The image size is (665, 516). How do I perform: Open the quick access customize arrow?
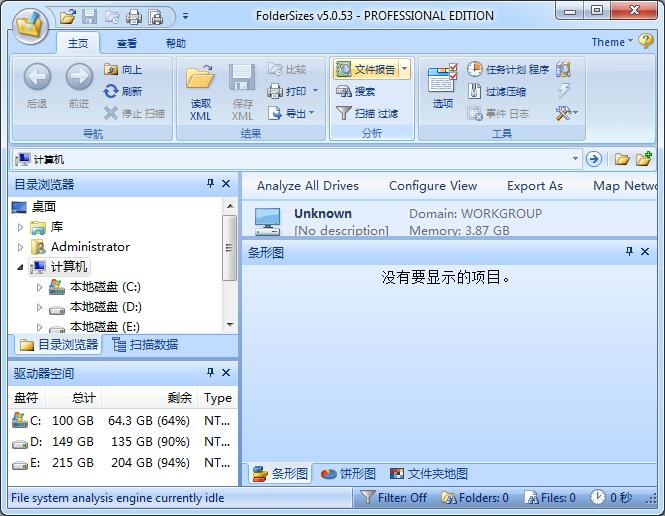[x=185, y=17]
